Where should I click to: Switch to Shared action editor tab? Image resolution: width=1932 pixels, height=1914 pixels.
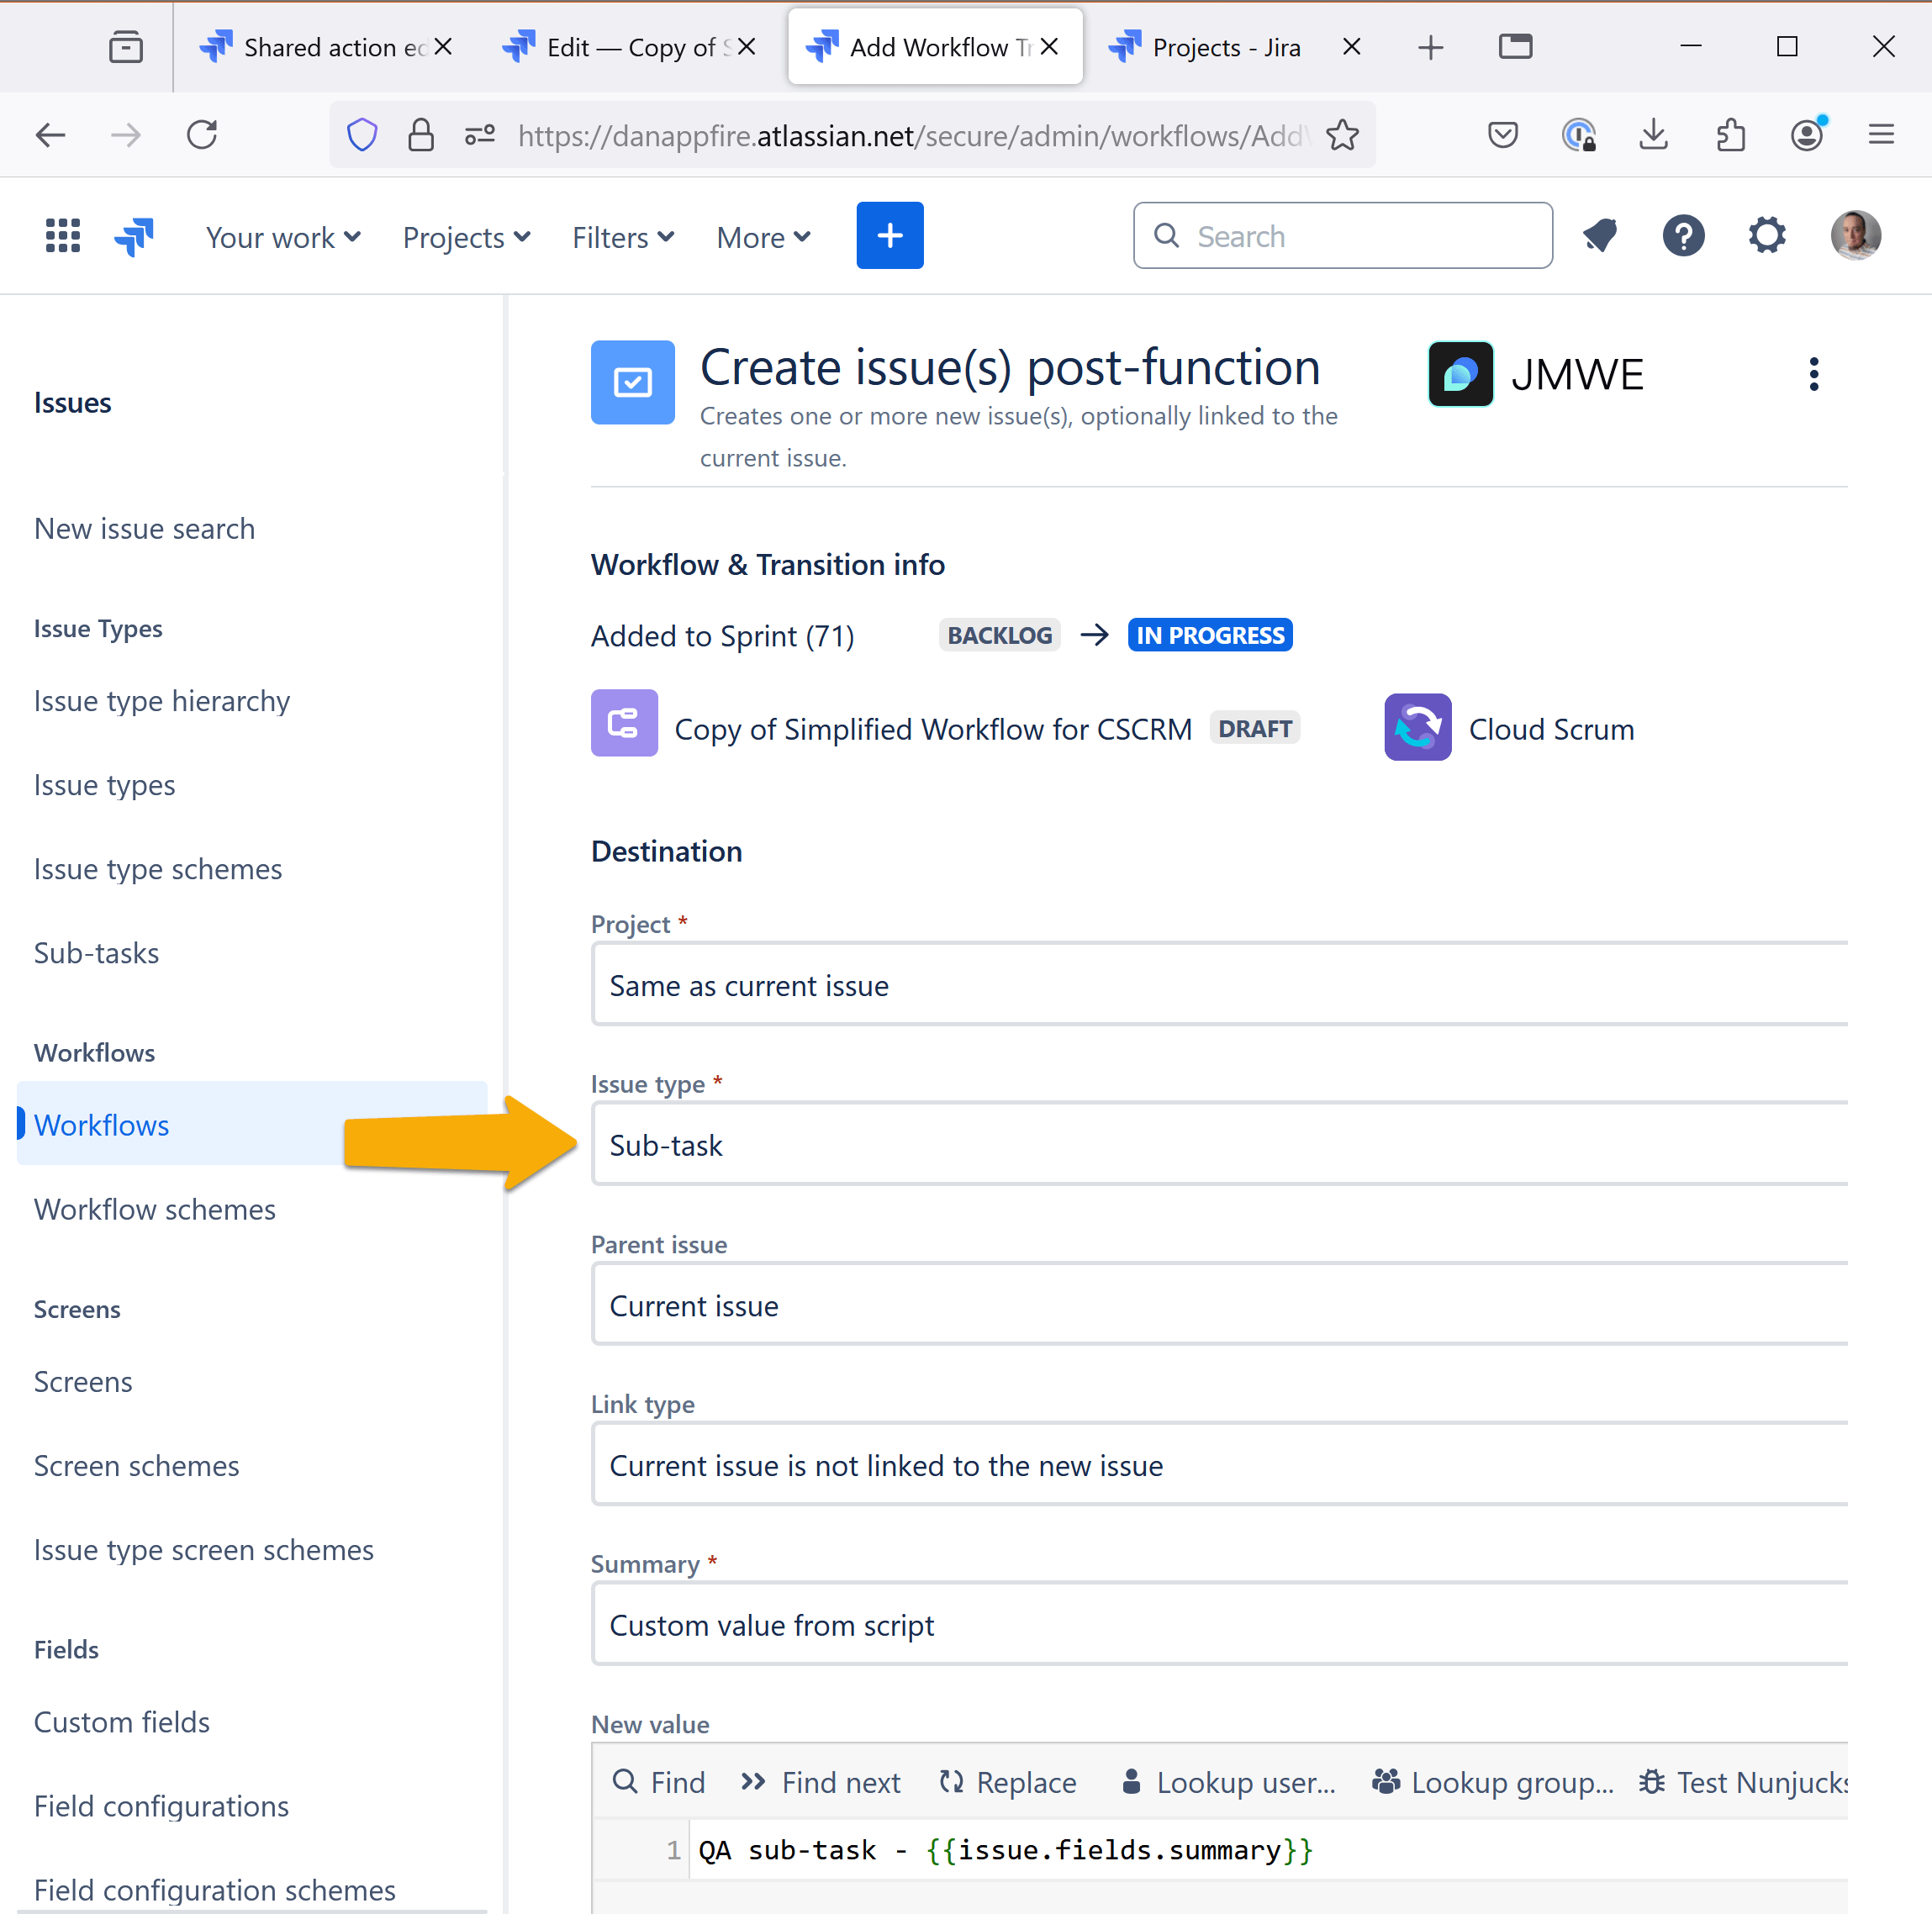[x=320, y=47]
